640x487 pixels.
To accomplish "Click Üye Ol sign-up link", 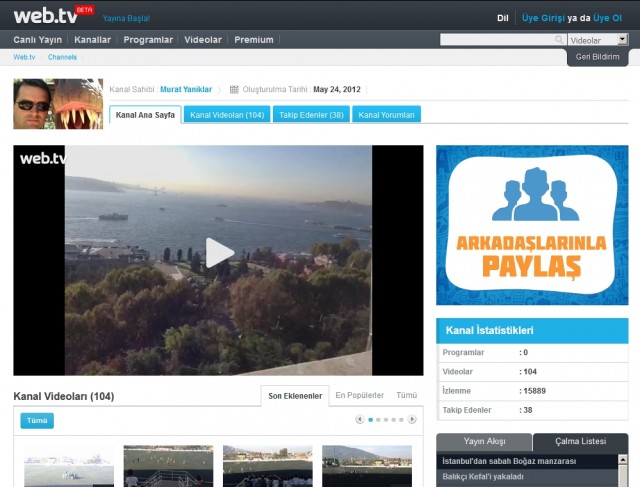I will 607,18.
